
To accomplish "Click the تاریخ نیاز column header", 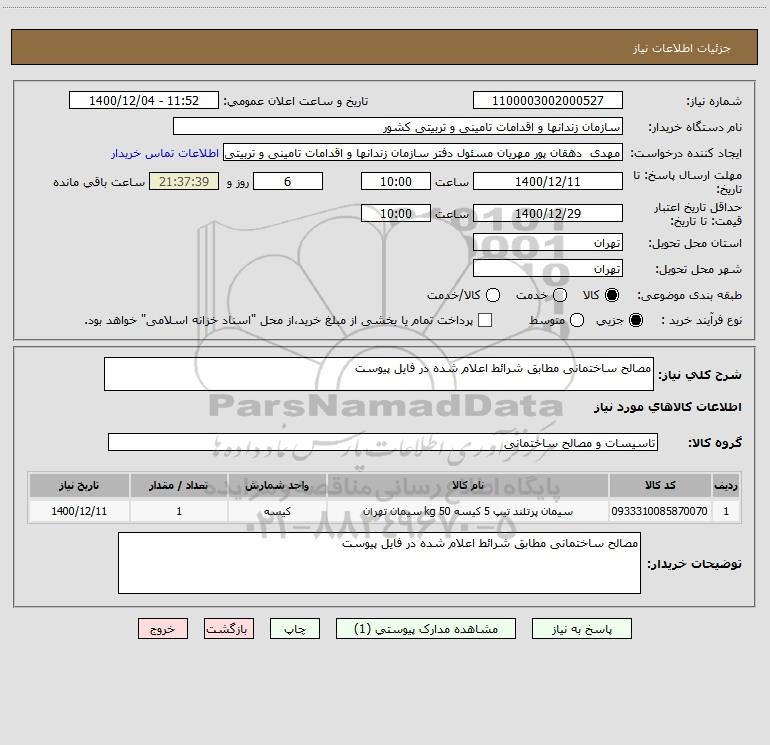I will pos(79,485).
